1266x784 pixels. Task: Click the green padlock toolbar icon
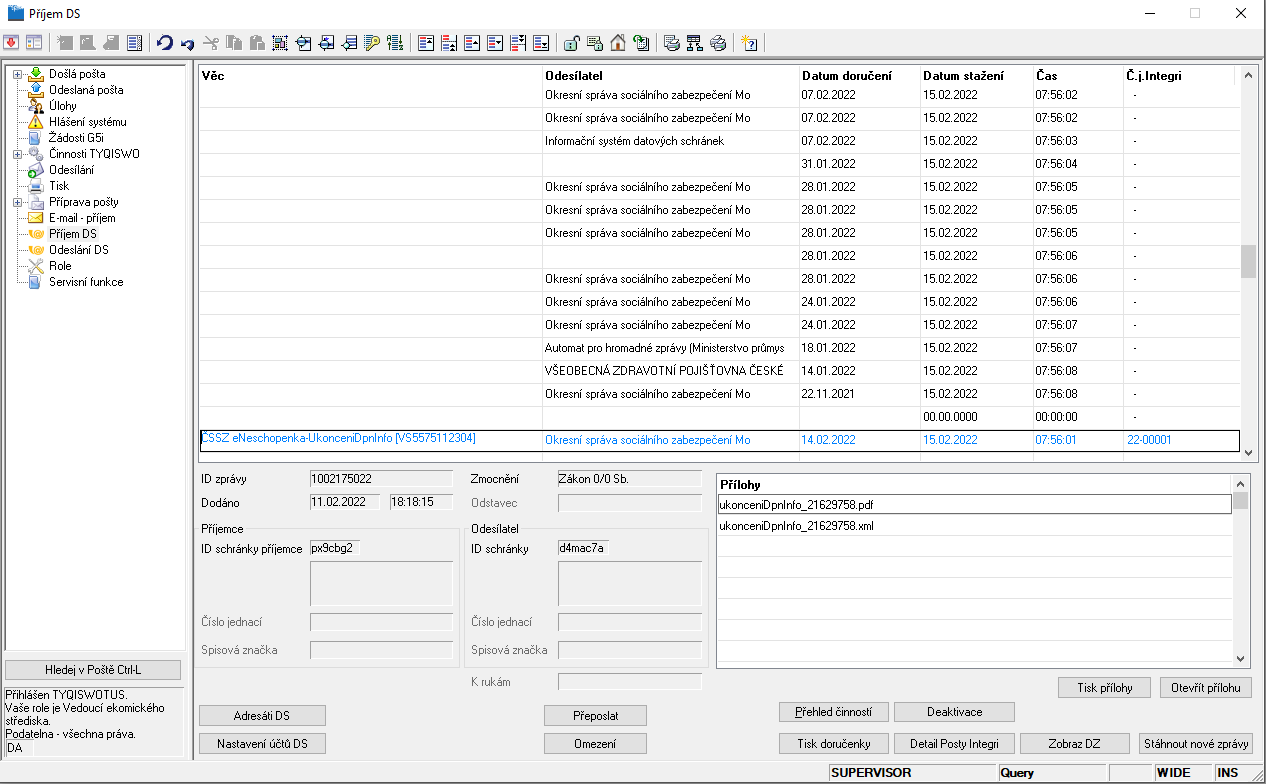tap(570, 43)
